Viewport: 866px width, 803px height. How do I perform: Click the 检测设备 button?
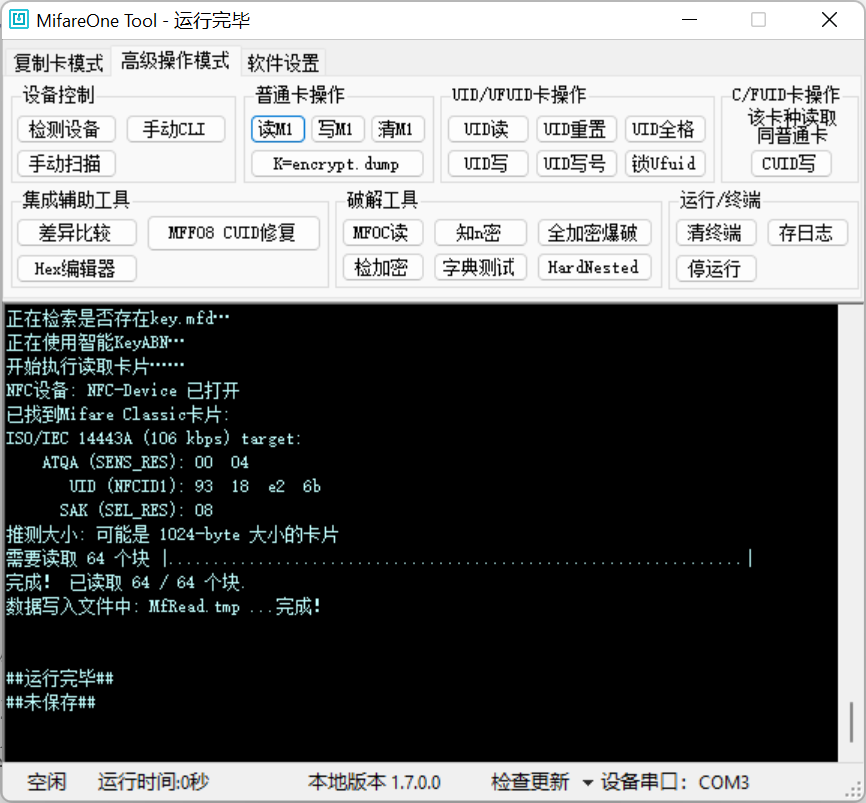(66, 129)
